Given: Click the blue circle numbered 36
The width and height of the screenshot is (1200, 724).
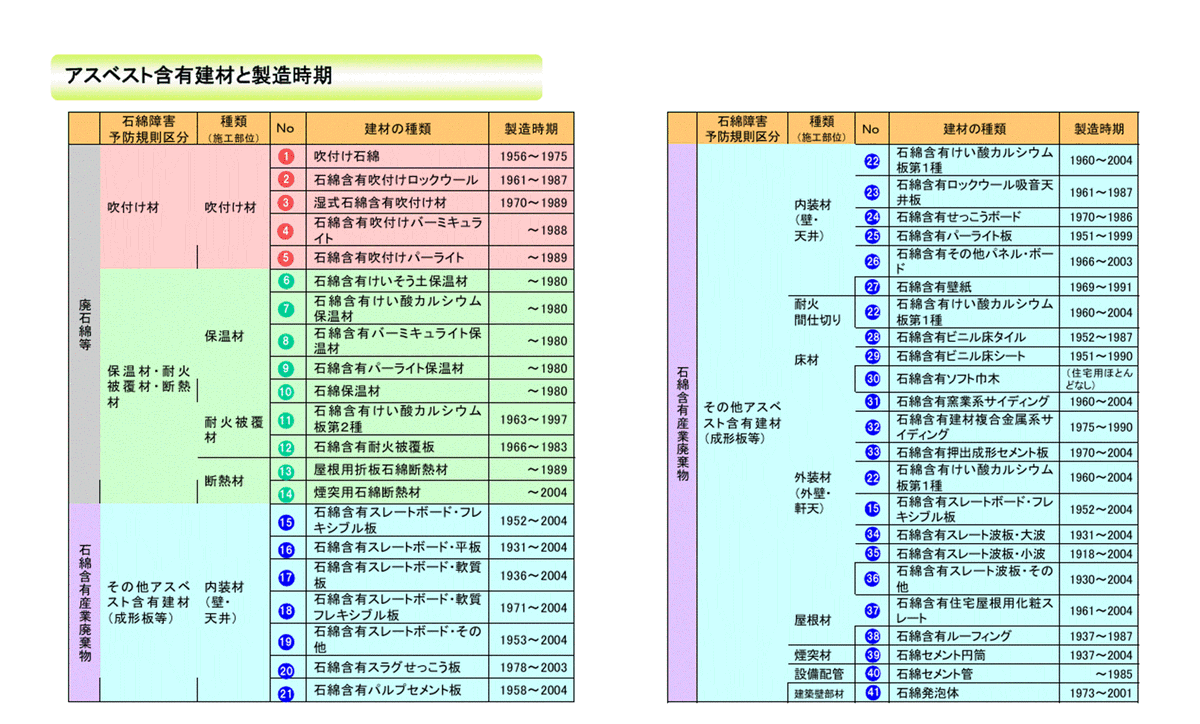Looking at the screenshot, I should pyautogui.click(x=872, y=579).
